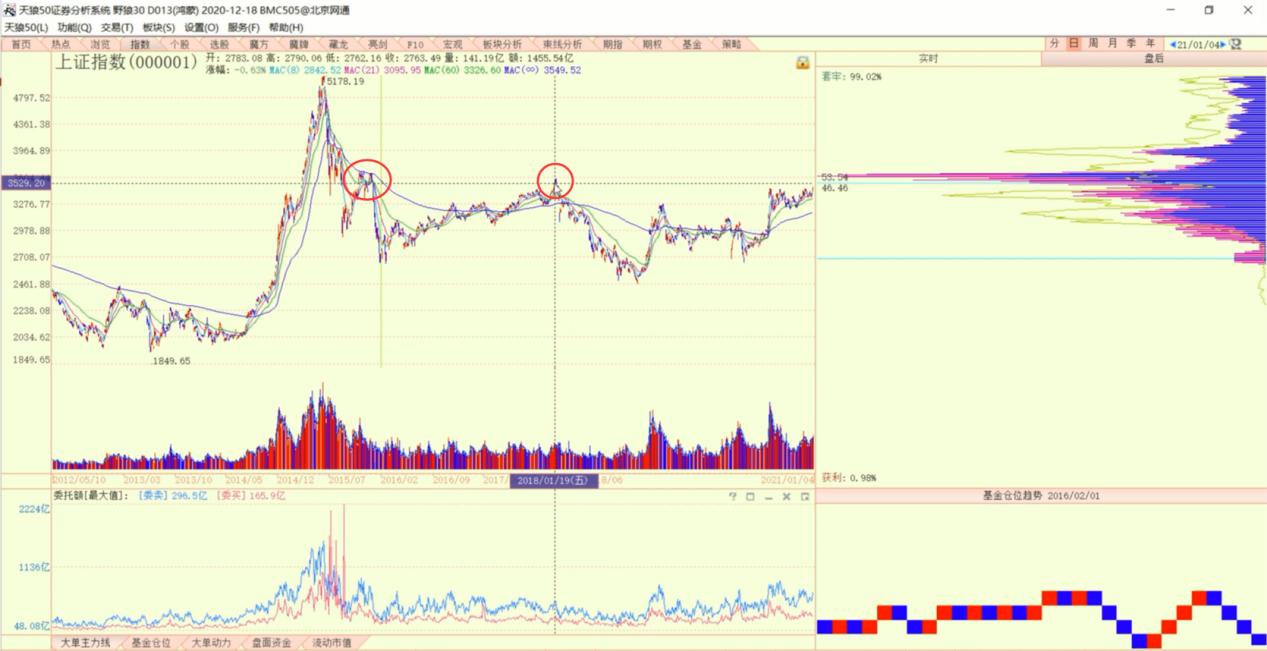Image resolution: width=1267 pixels, height=651 pixels.
Task: Switch to the 盘面资金 indicator tab
Action: 271,643
